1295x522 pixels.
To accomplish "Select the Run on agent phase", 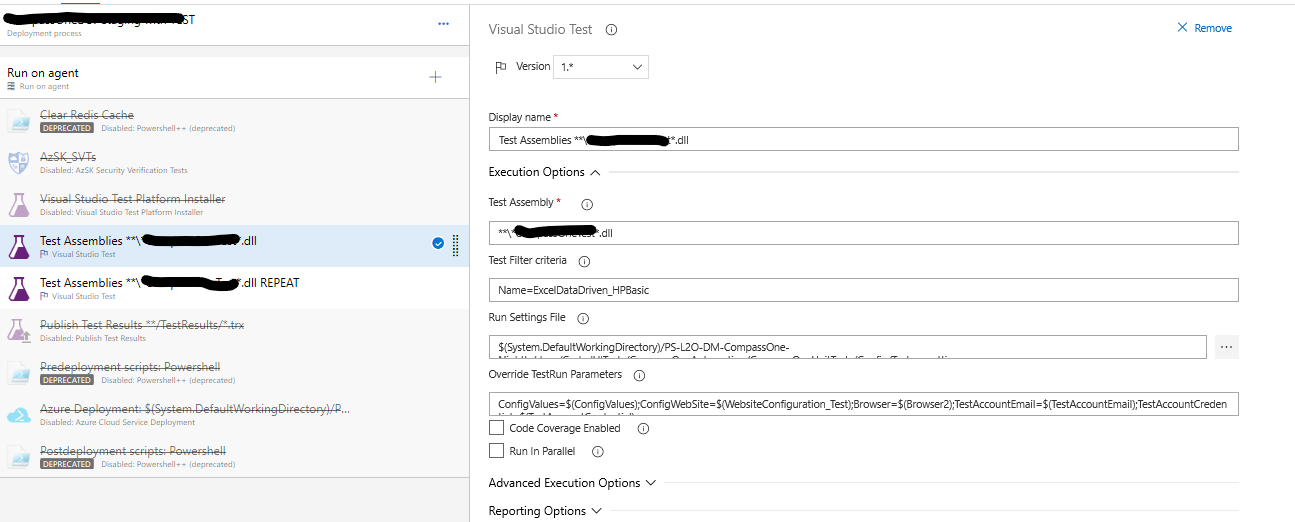I will [234, 78].
